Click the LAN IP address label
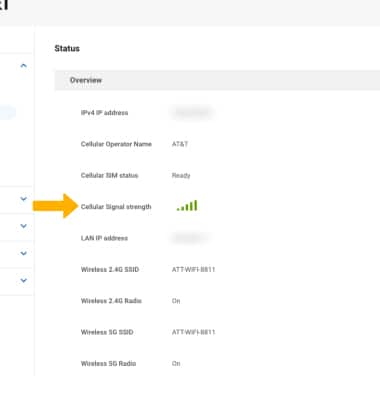The height and width of the screenshot is (400, 380). pos(104,238)
